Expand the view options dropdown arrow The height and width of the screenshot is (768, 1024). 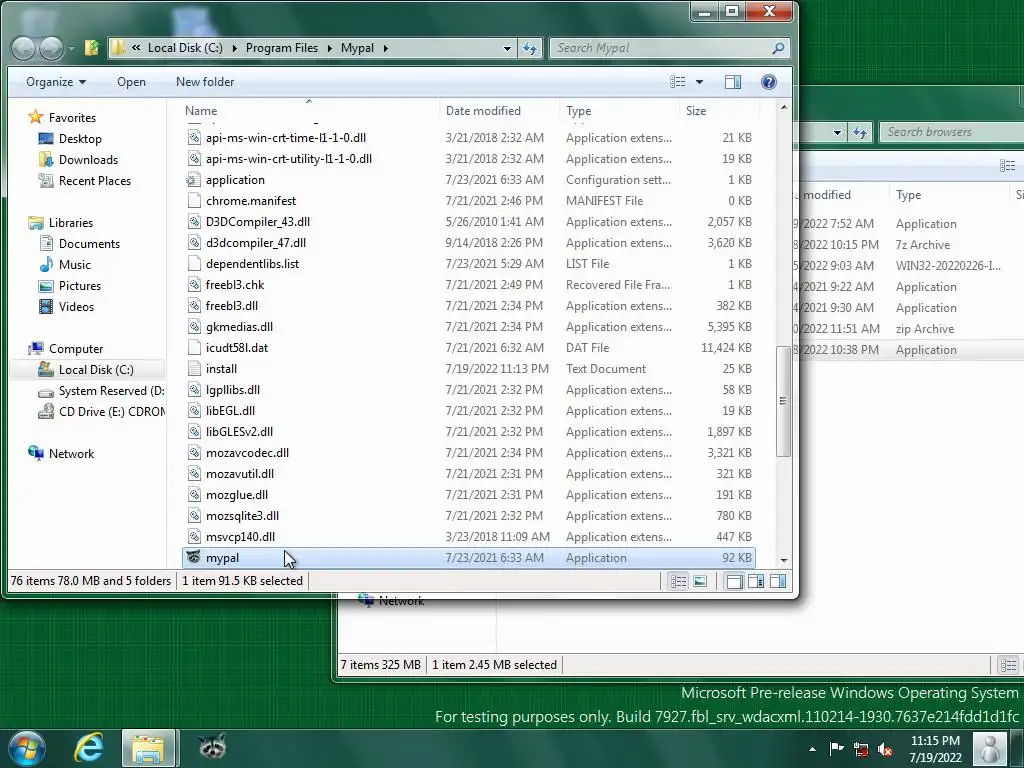click(x=699, y=82)
